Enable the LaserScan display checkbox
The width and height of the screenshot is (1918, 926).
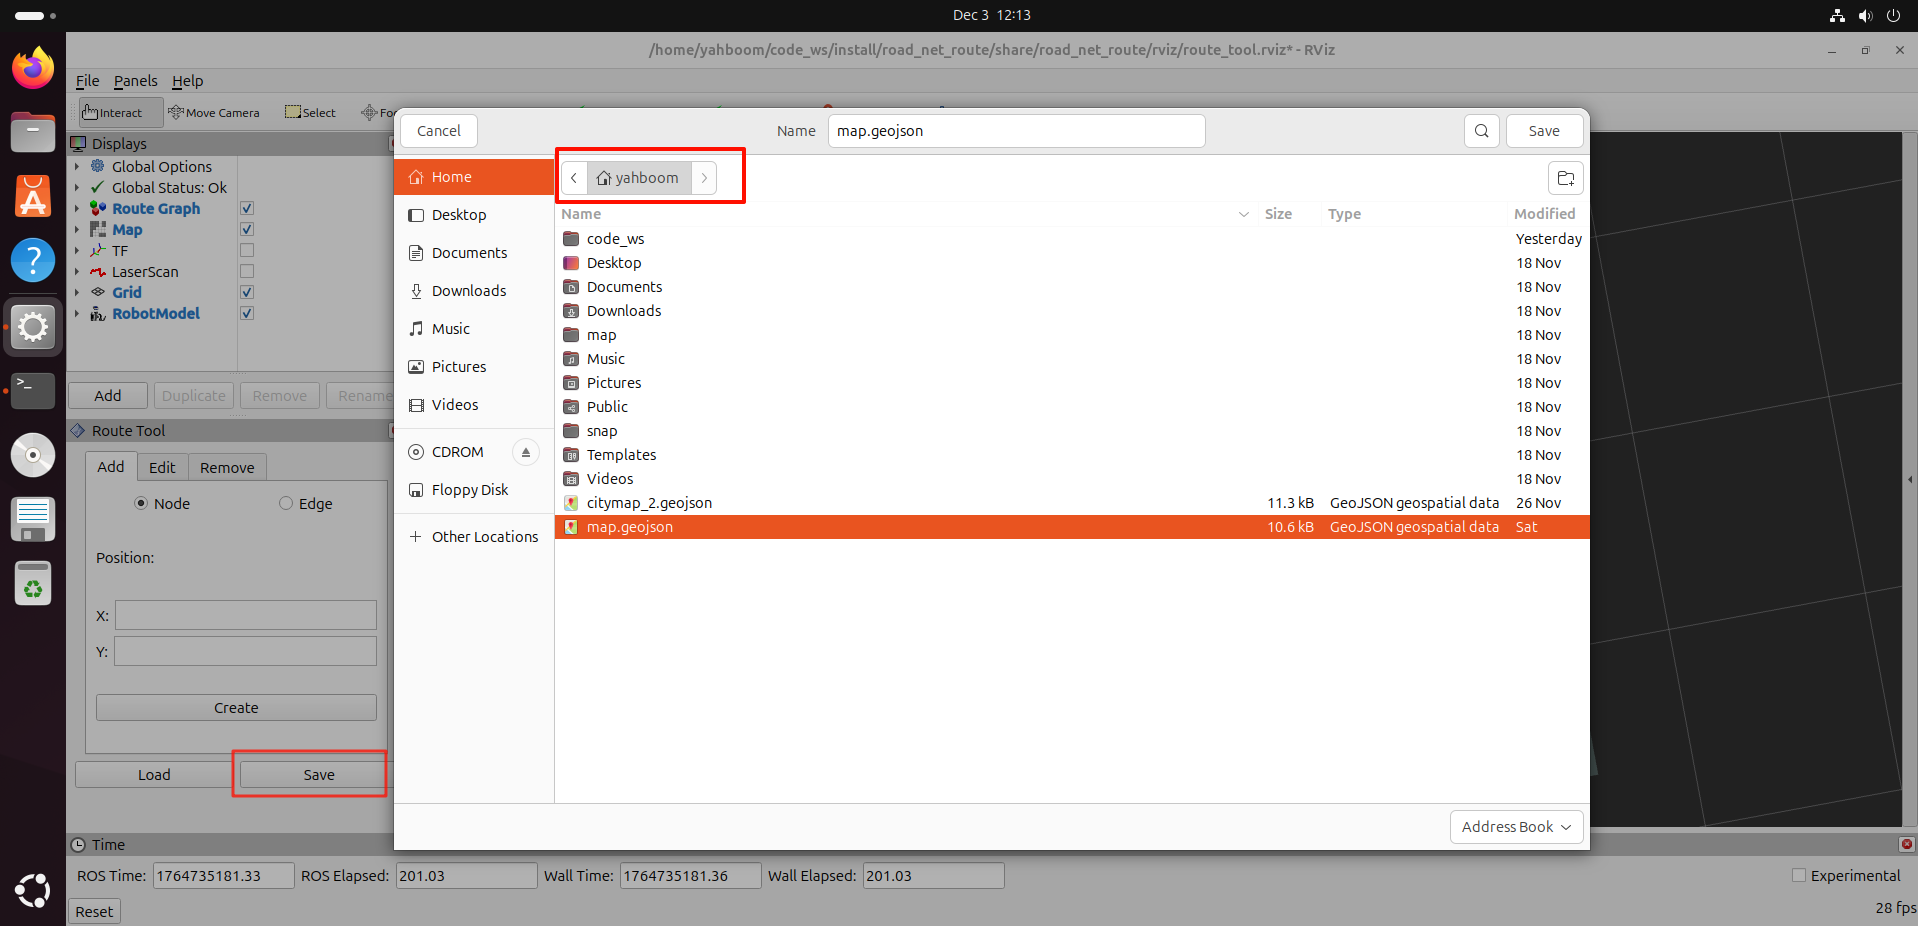[247, 272]
